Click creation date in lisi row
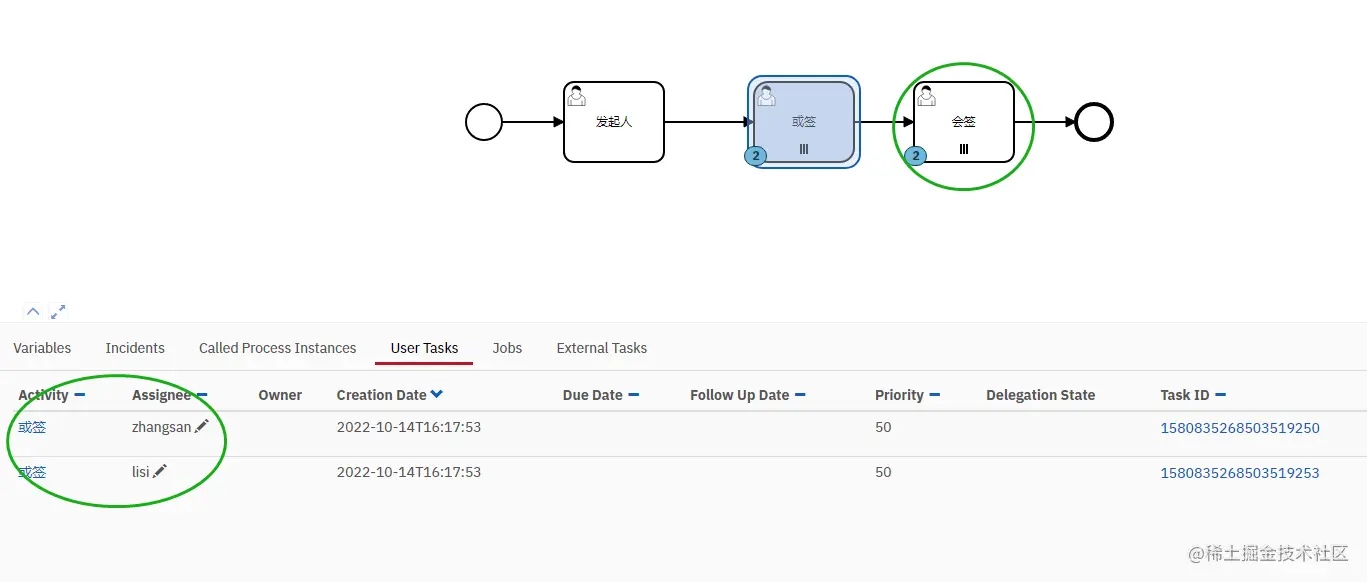Image resolution: width=1367 pixels, height=582 pixels. [409, 472]
